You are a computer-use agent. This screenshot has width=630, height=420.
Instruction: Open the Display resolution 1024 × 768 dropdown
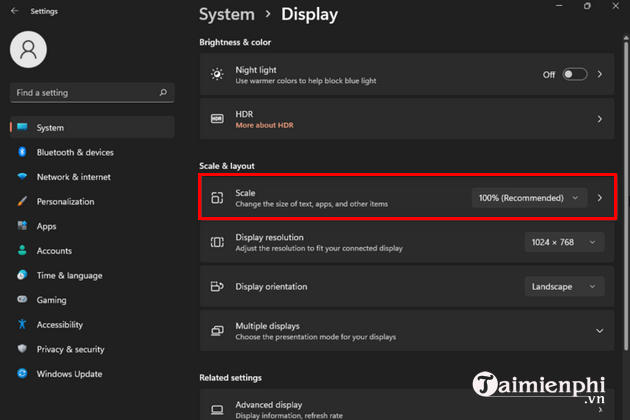(x=564, y=242)
